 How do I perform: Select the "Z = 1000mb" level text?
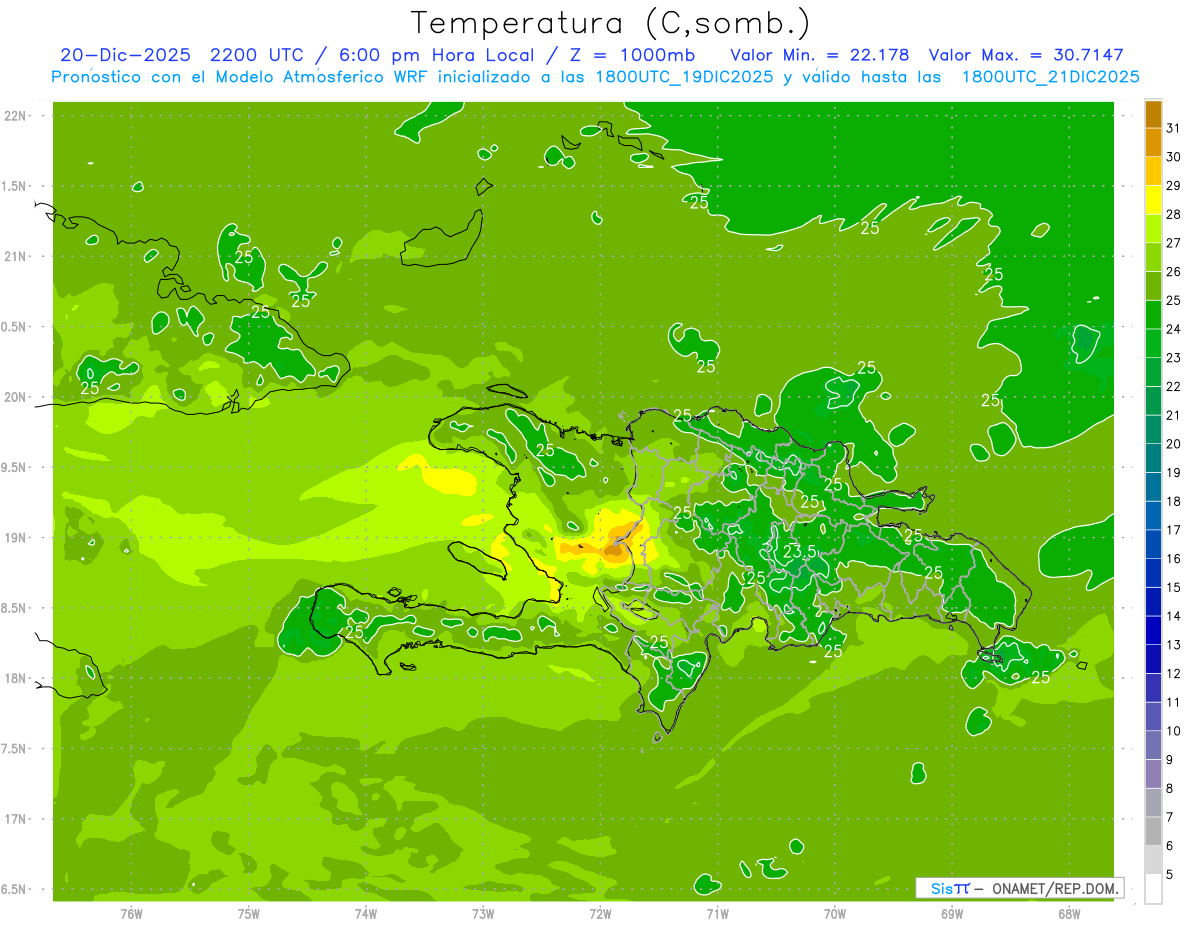[x=632, y=55]
